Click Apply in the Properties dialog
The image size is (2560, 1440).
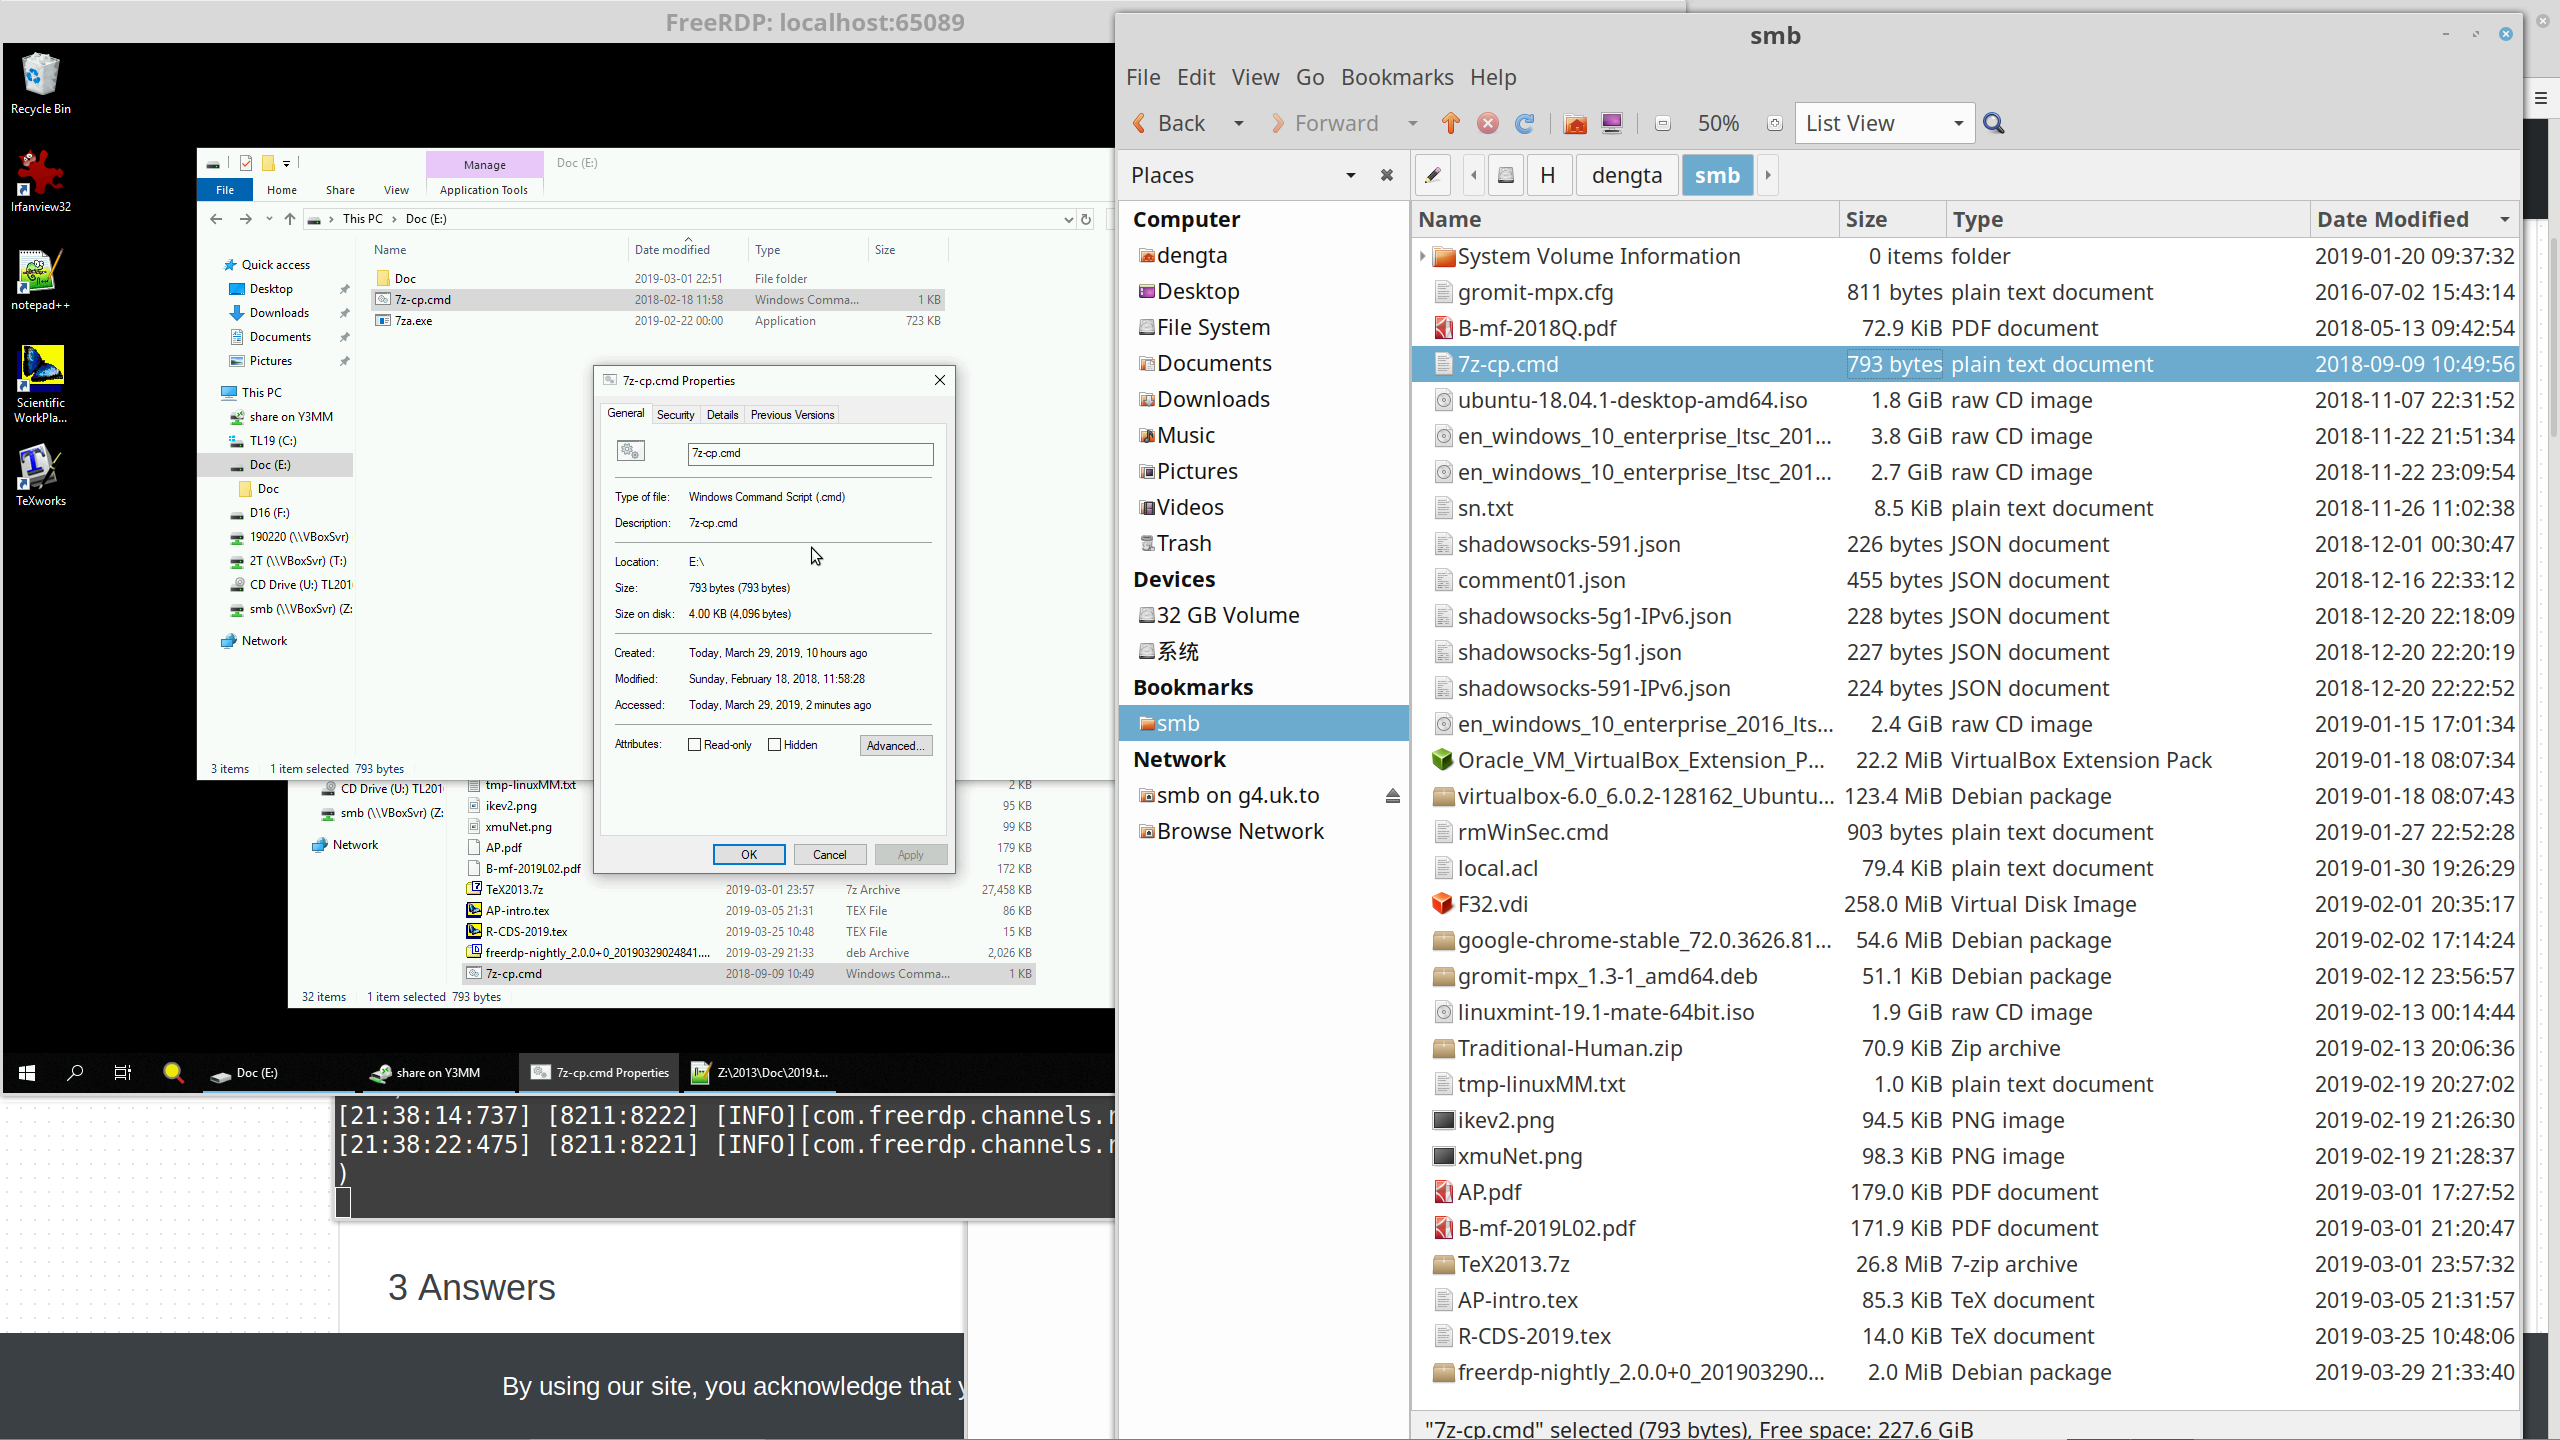pos(910,854)
